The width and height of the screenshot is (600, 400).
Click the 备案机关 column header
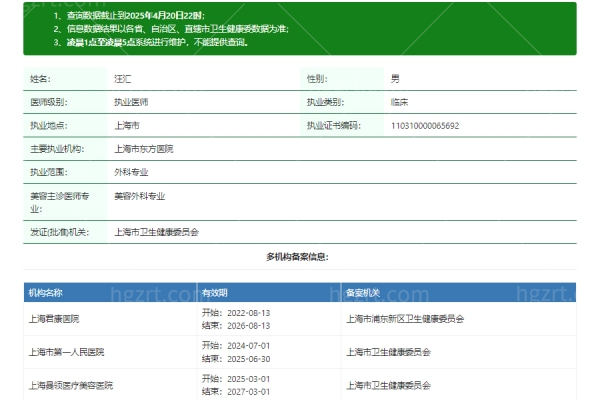pyautogui.click(x=363, y=293)
